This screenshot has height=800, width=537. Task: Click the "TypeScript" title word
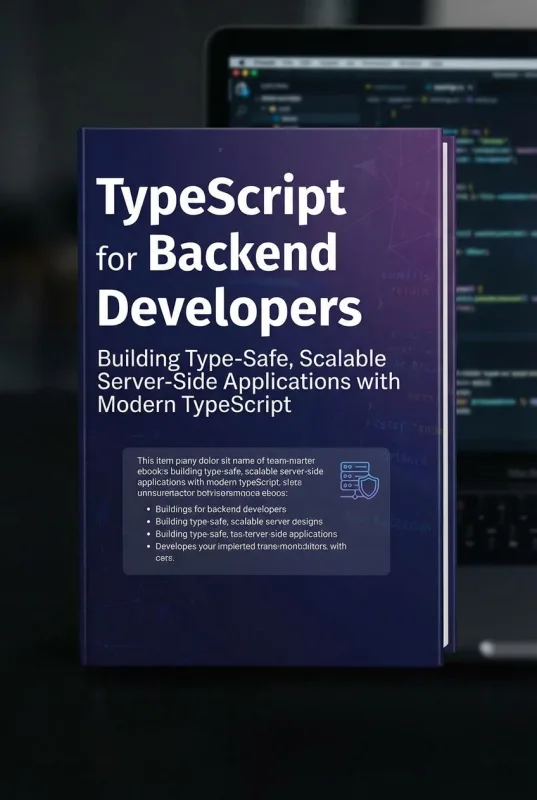pyautogui.click(x=221, y=201)
